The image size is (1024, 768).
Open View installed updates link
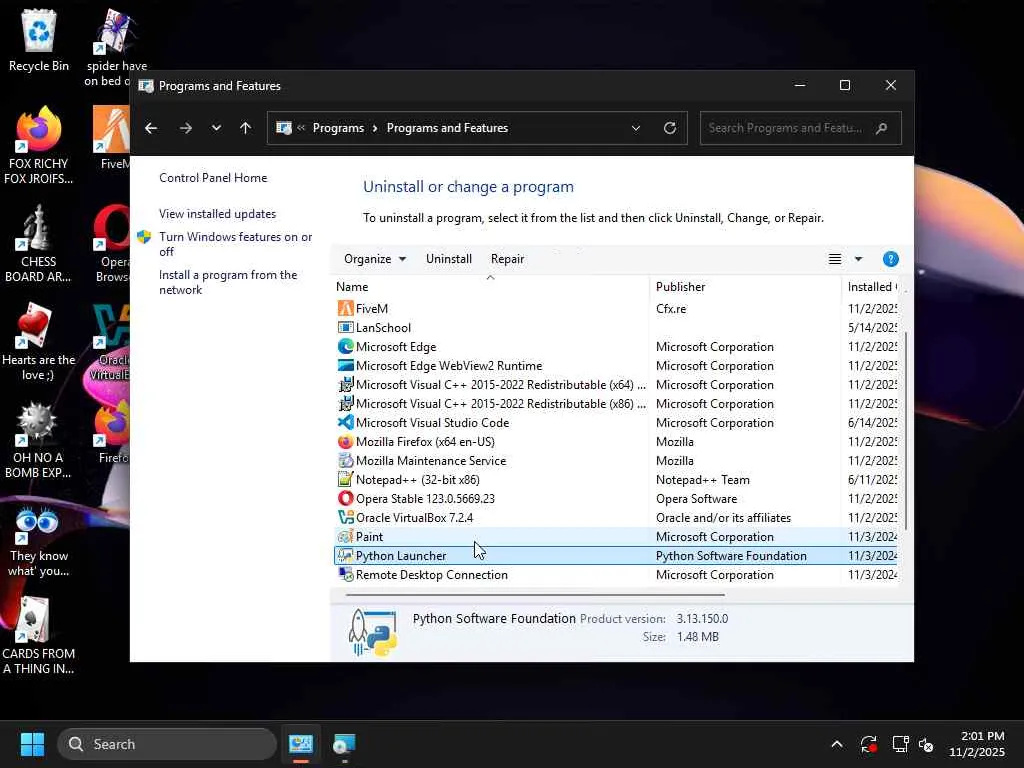click(x=217, y=214)
